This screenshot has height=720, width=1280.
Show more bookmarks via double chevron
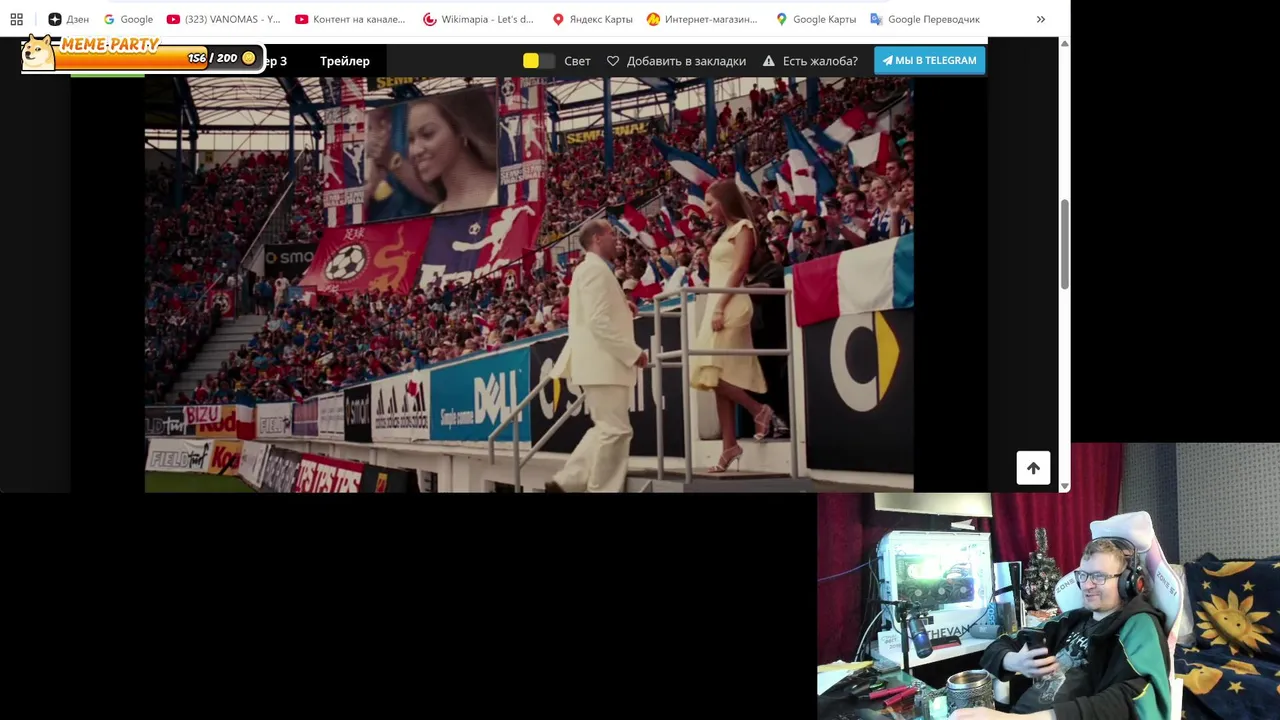coord(1040,19)
